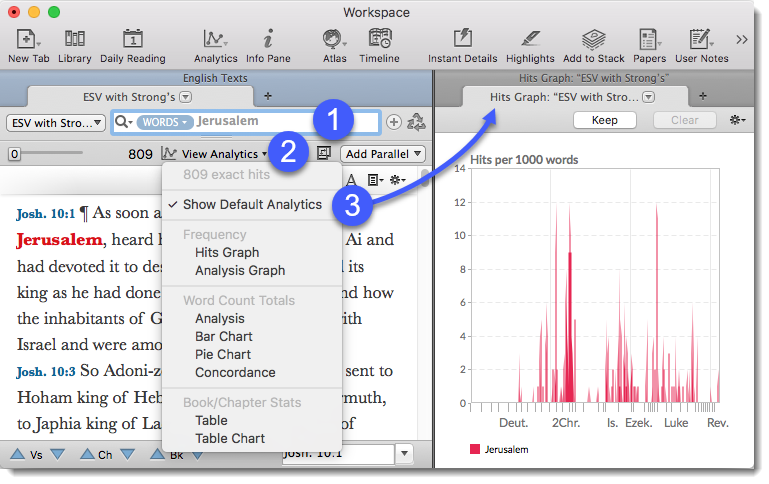Image resolution: width=769 pixels, height=484 pixels.
Task: Open Daily Reading calendar icon
Action: tap(132, 39)
